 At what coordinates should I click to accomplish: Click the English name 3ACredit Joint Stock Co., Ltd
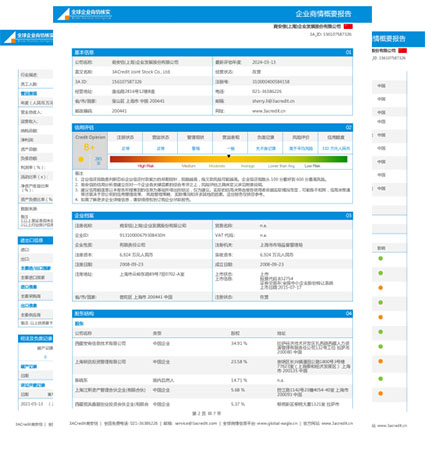(141, 72)
